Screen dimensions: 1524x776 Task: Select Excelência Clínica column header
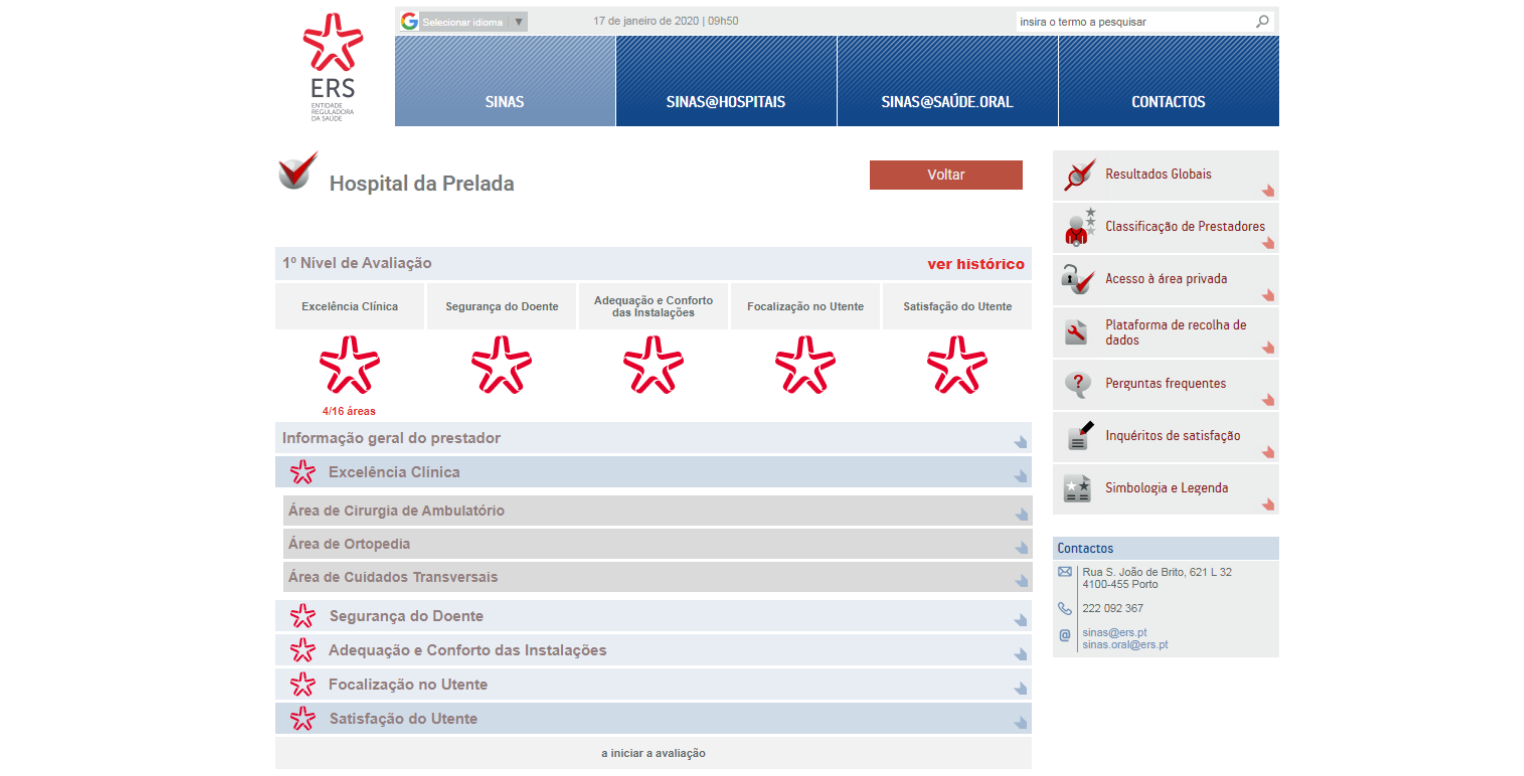[x=350, y=306]
